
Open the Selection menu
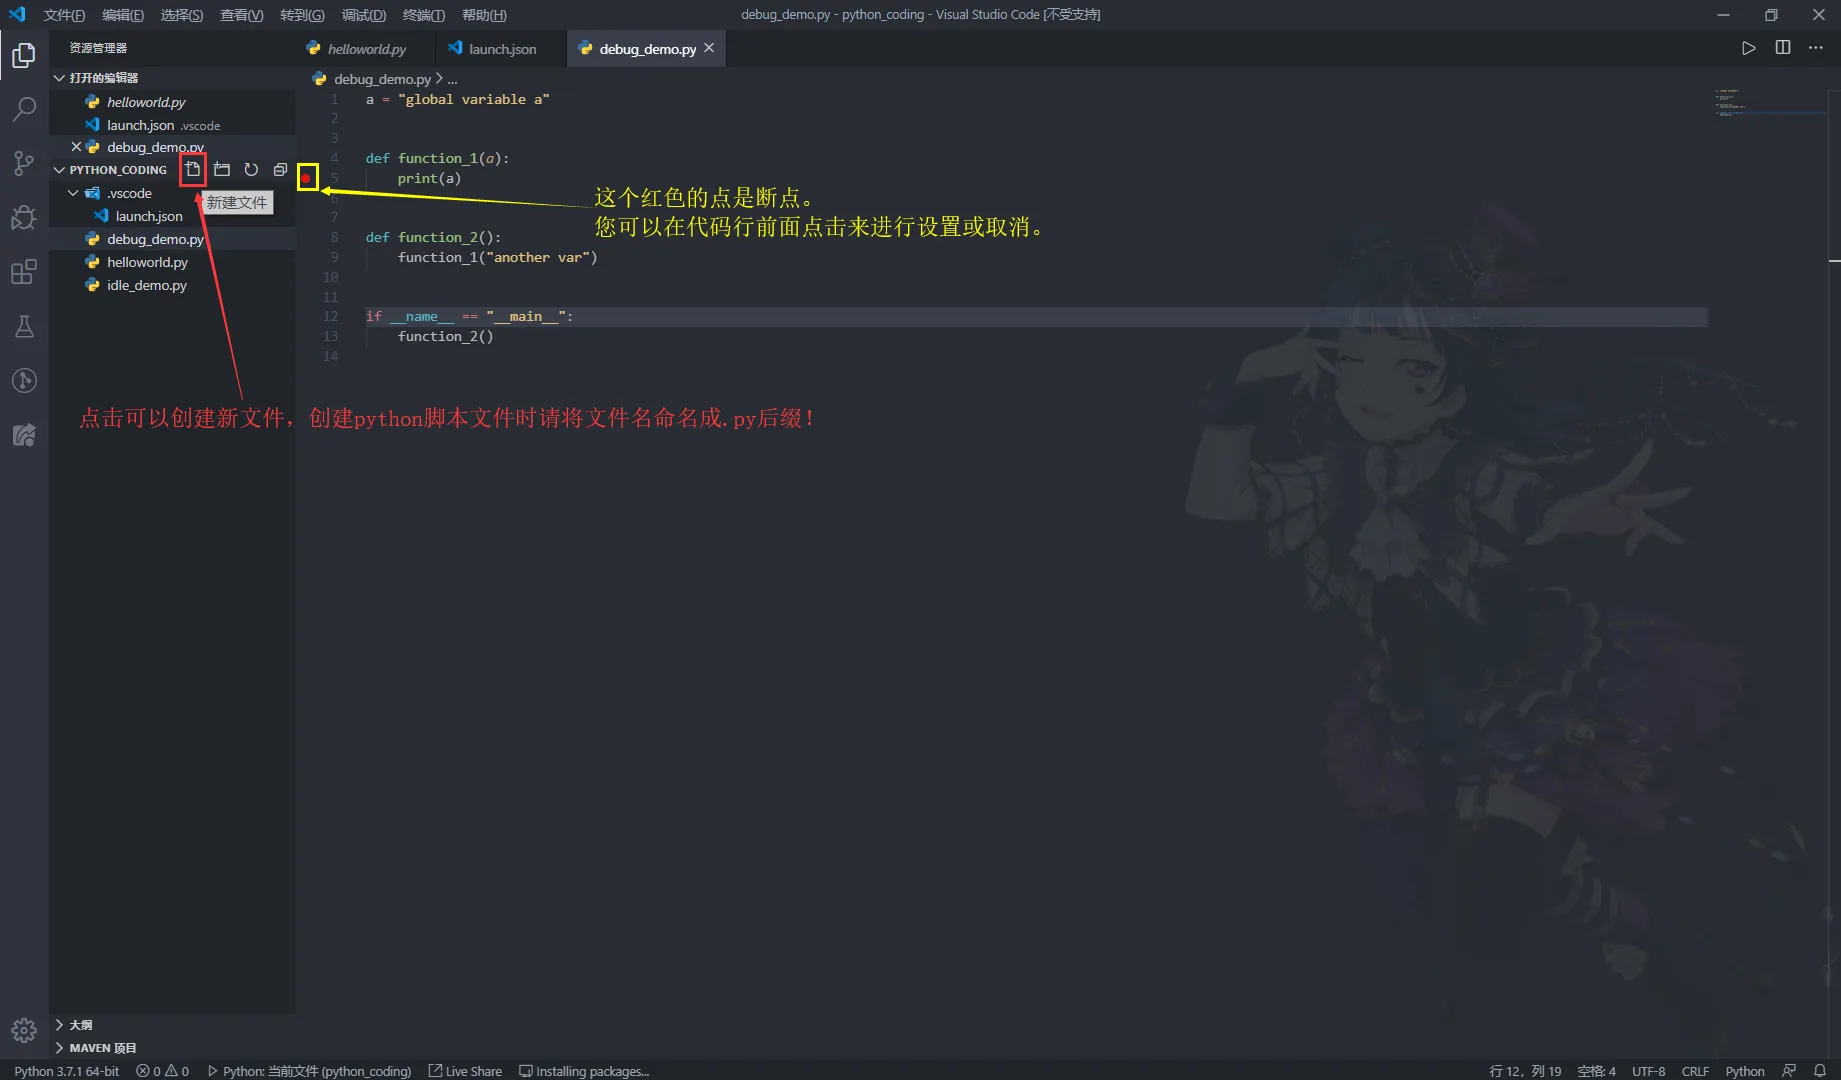[x=182, y=15]
